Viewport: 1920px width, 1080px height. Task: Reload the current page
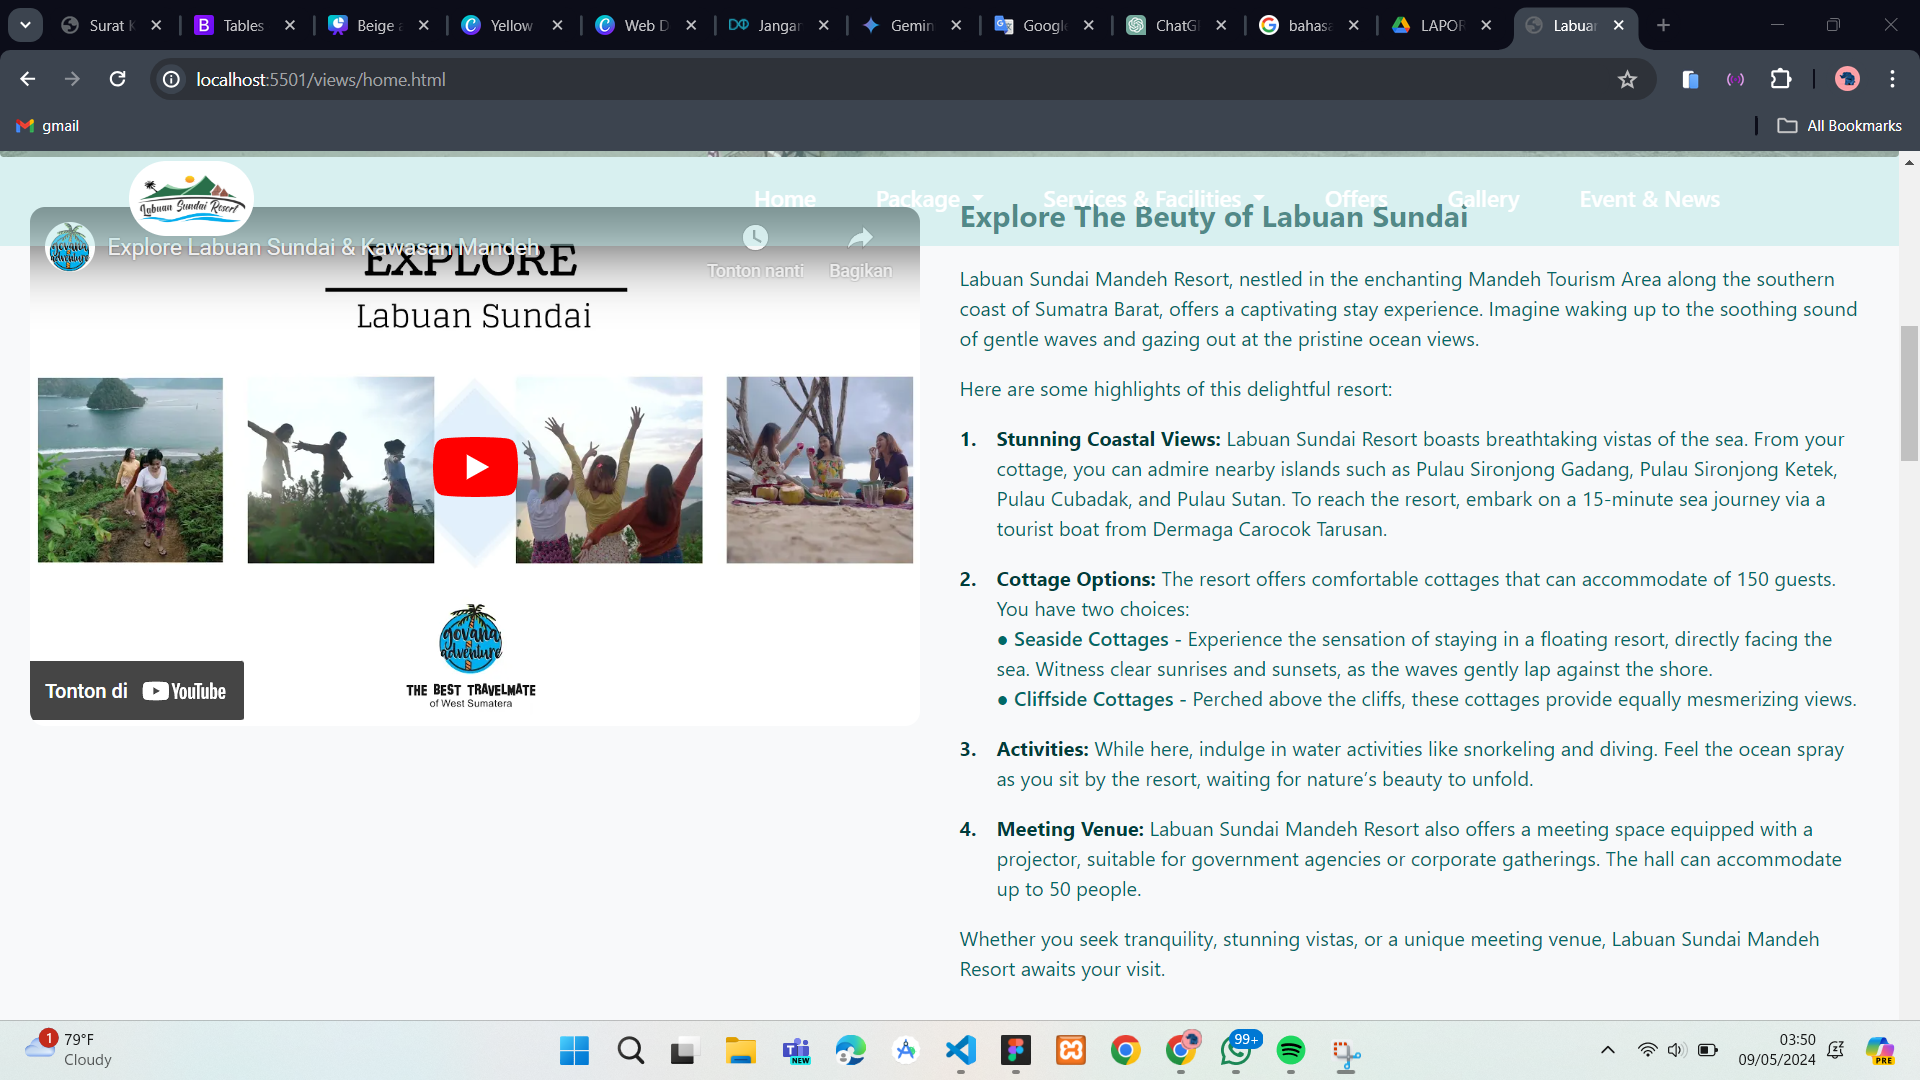(x=117, y=79)
